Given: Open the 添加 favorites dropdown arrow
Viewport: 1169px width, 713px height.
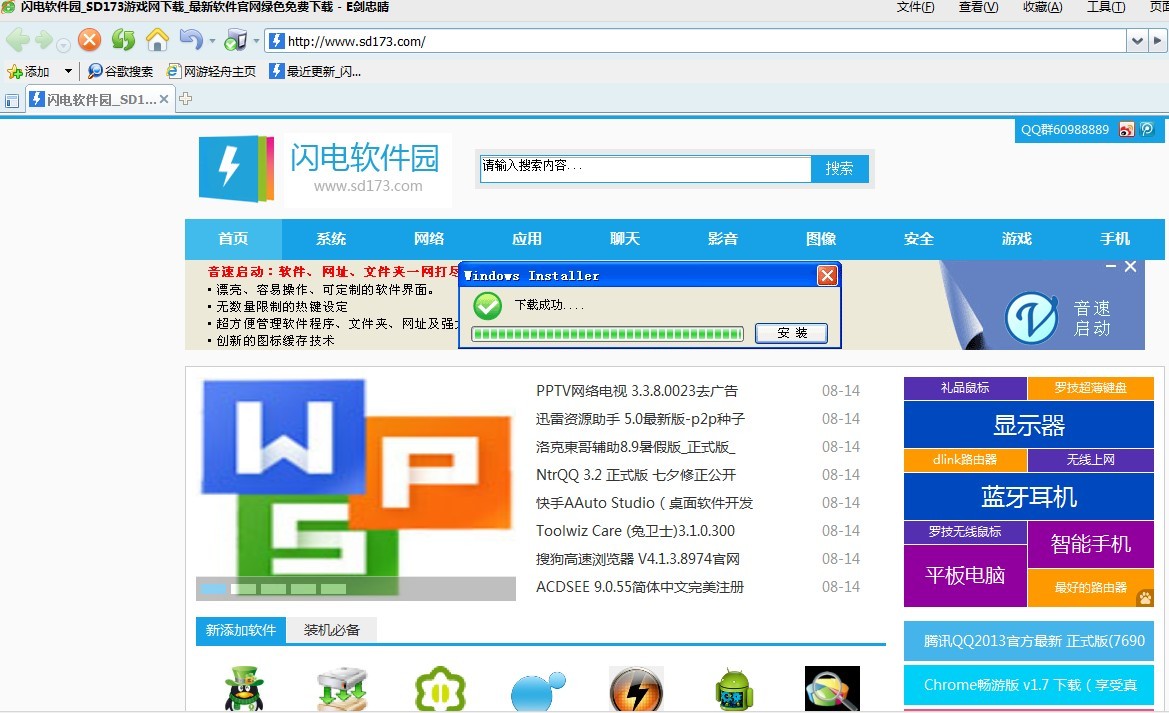Looking at the screenshot, I should click(69, 72).
